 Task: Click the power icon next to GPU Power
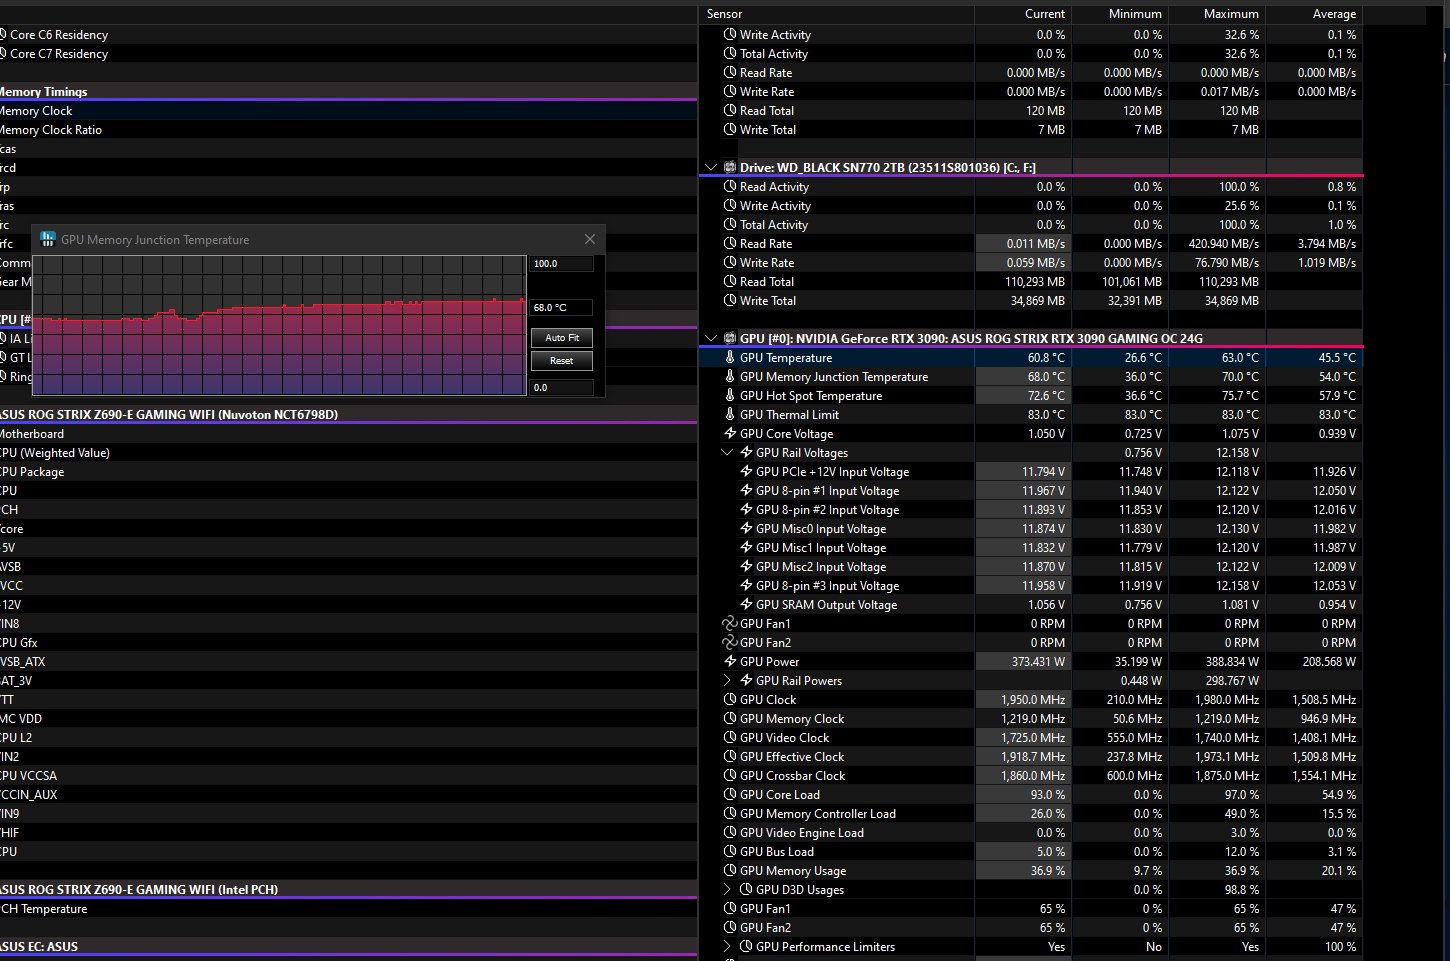(730, 662)
